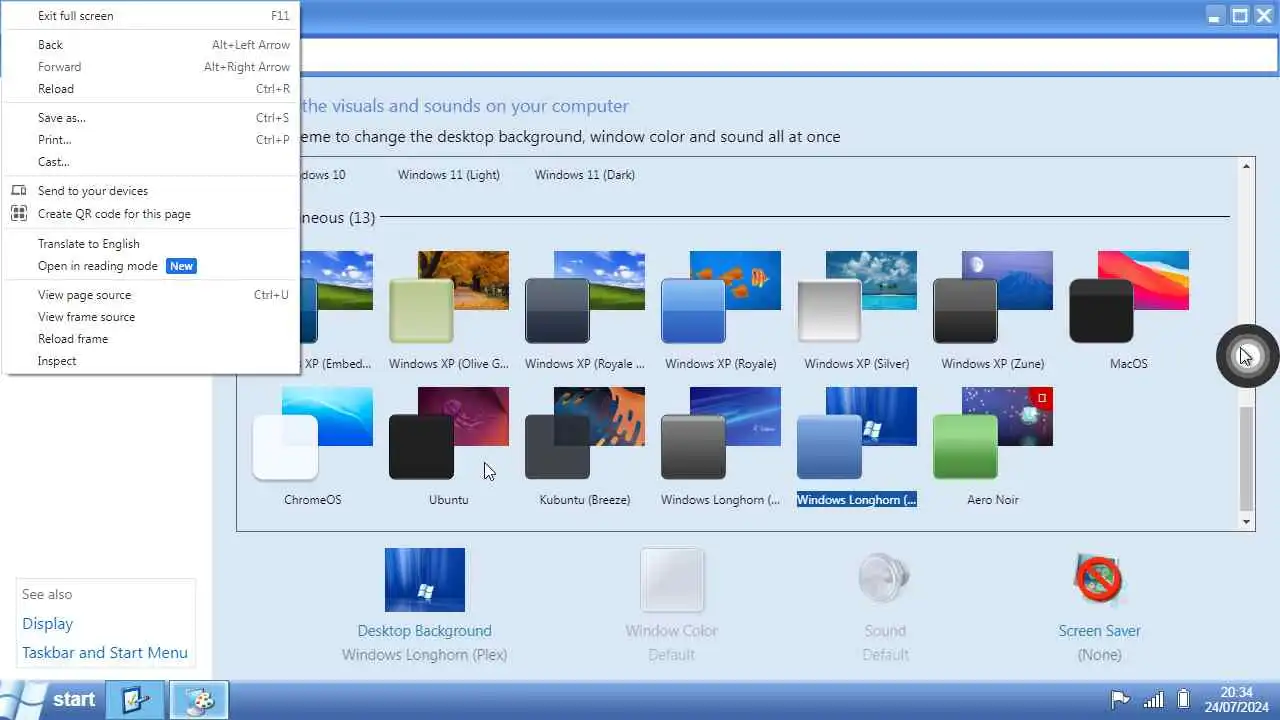Open the Window Color icon
The width and height of the screenshot is (1280, 720).
(672, 580)
